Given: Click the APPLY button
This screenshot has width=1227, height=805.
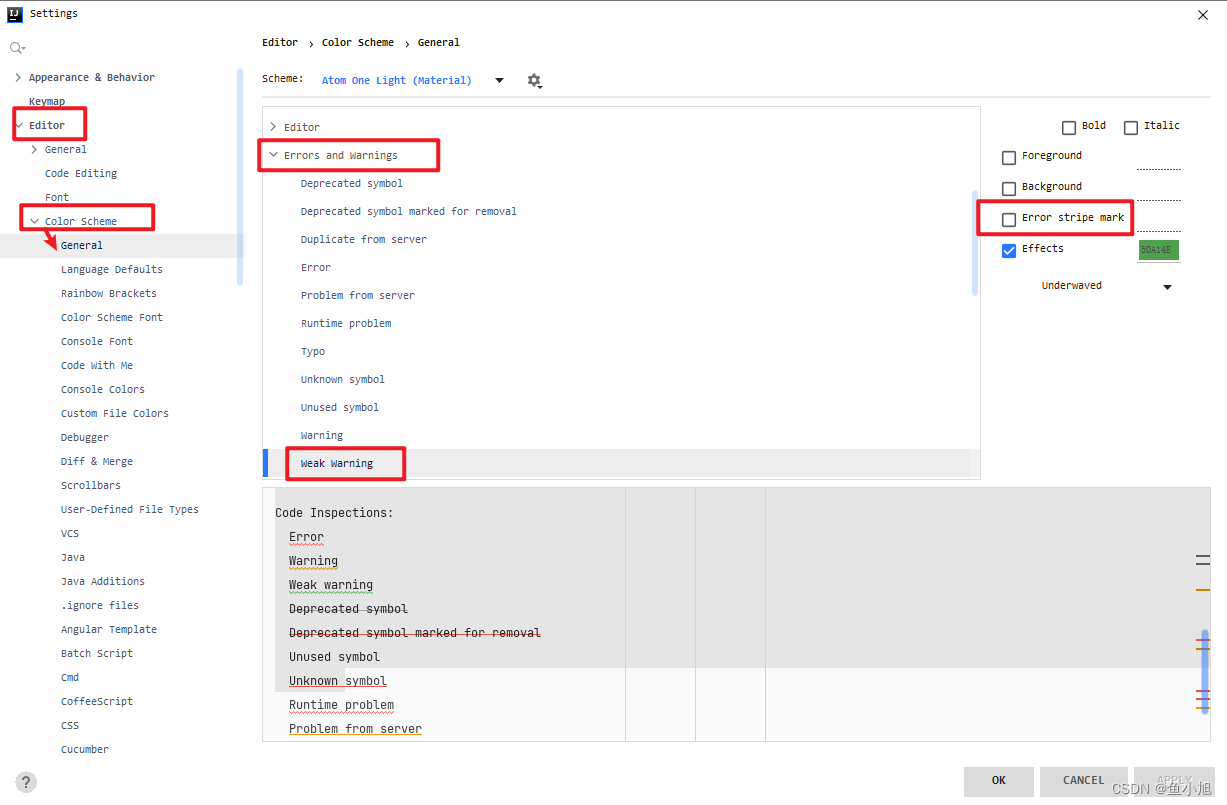Looking at the screenshot, I should (x=1174, y=781).
